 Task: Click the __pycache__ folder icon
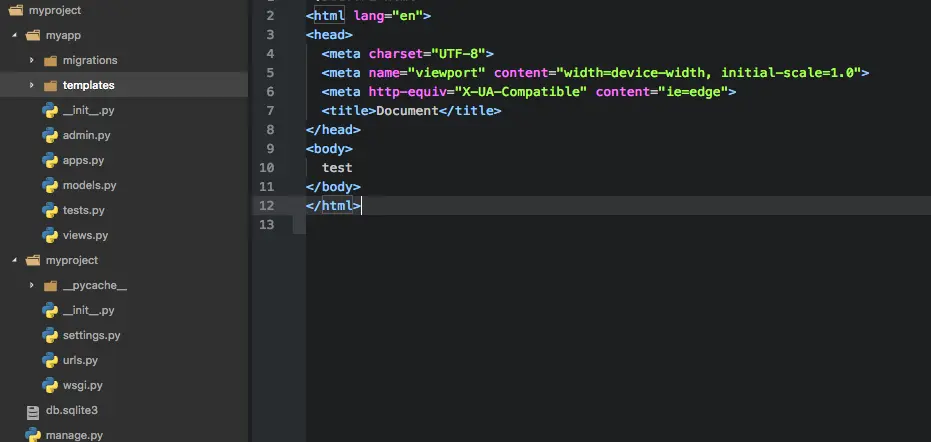coord(50,286)
